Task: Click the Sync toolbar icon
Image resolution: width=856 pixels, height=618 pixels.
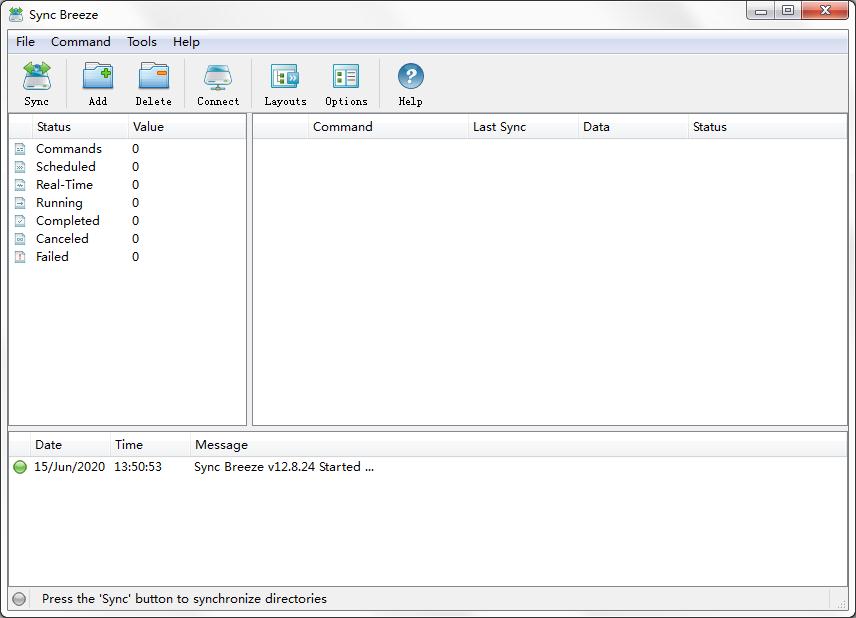Action: pos(37,78)
